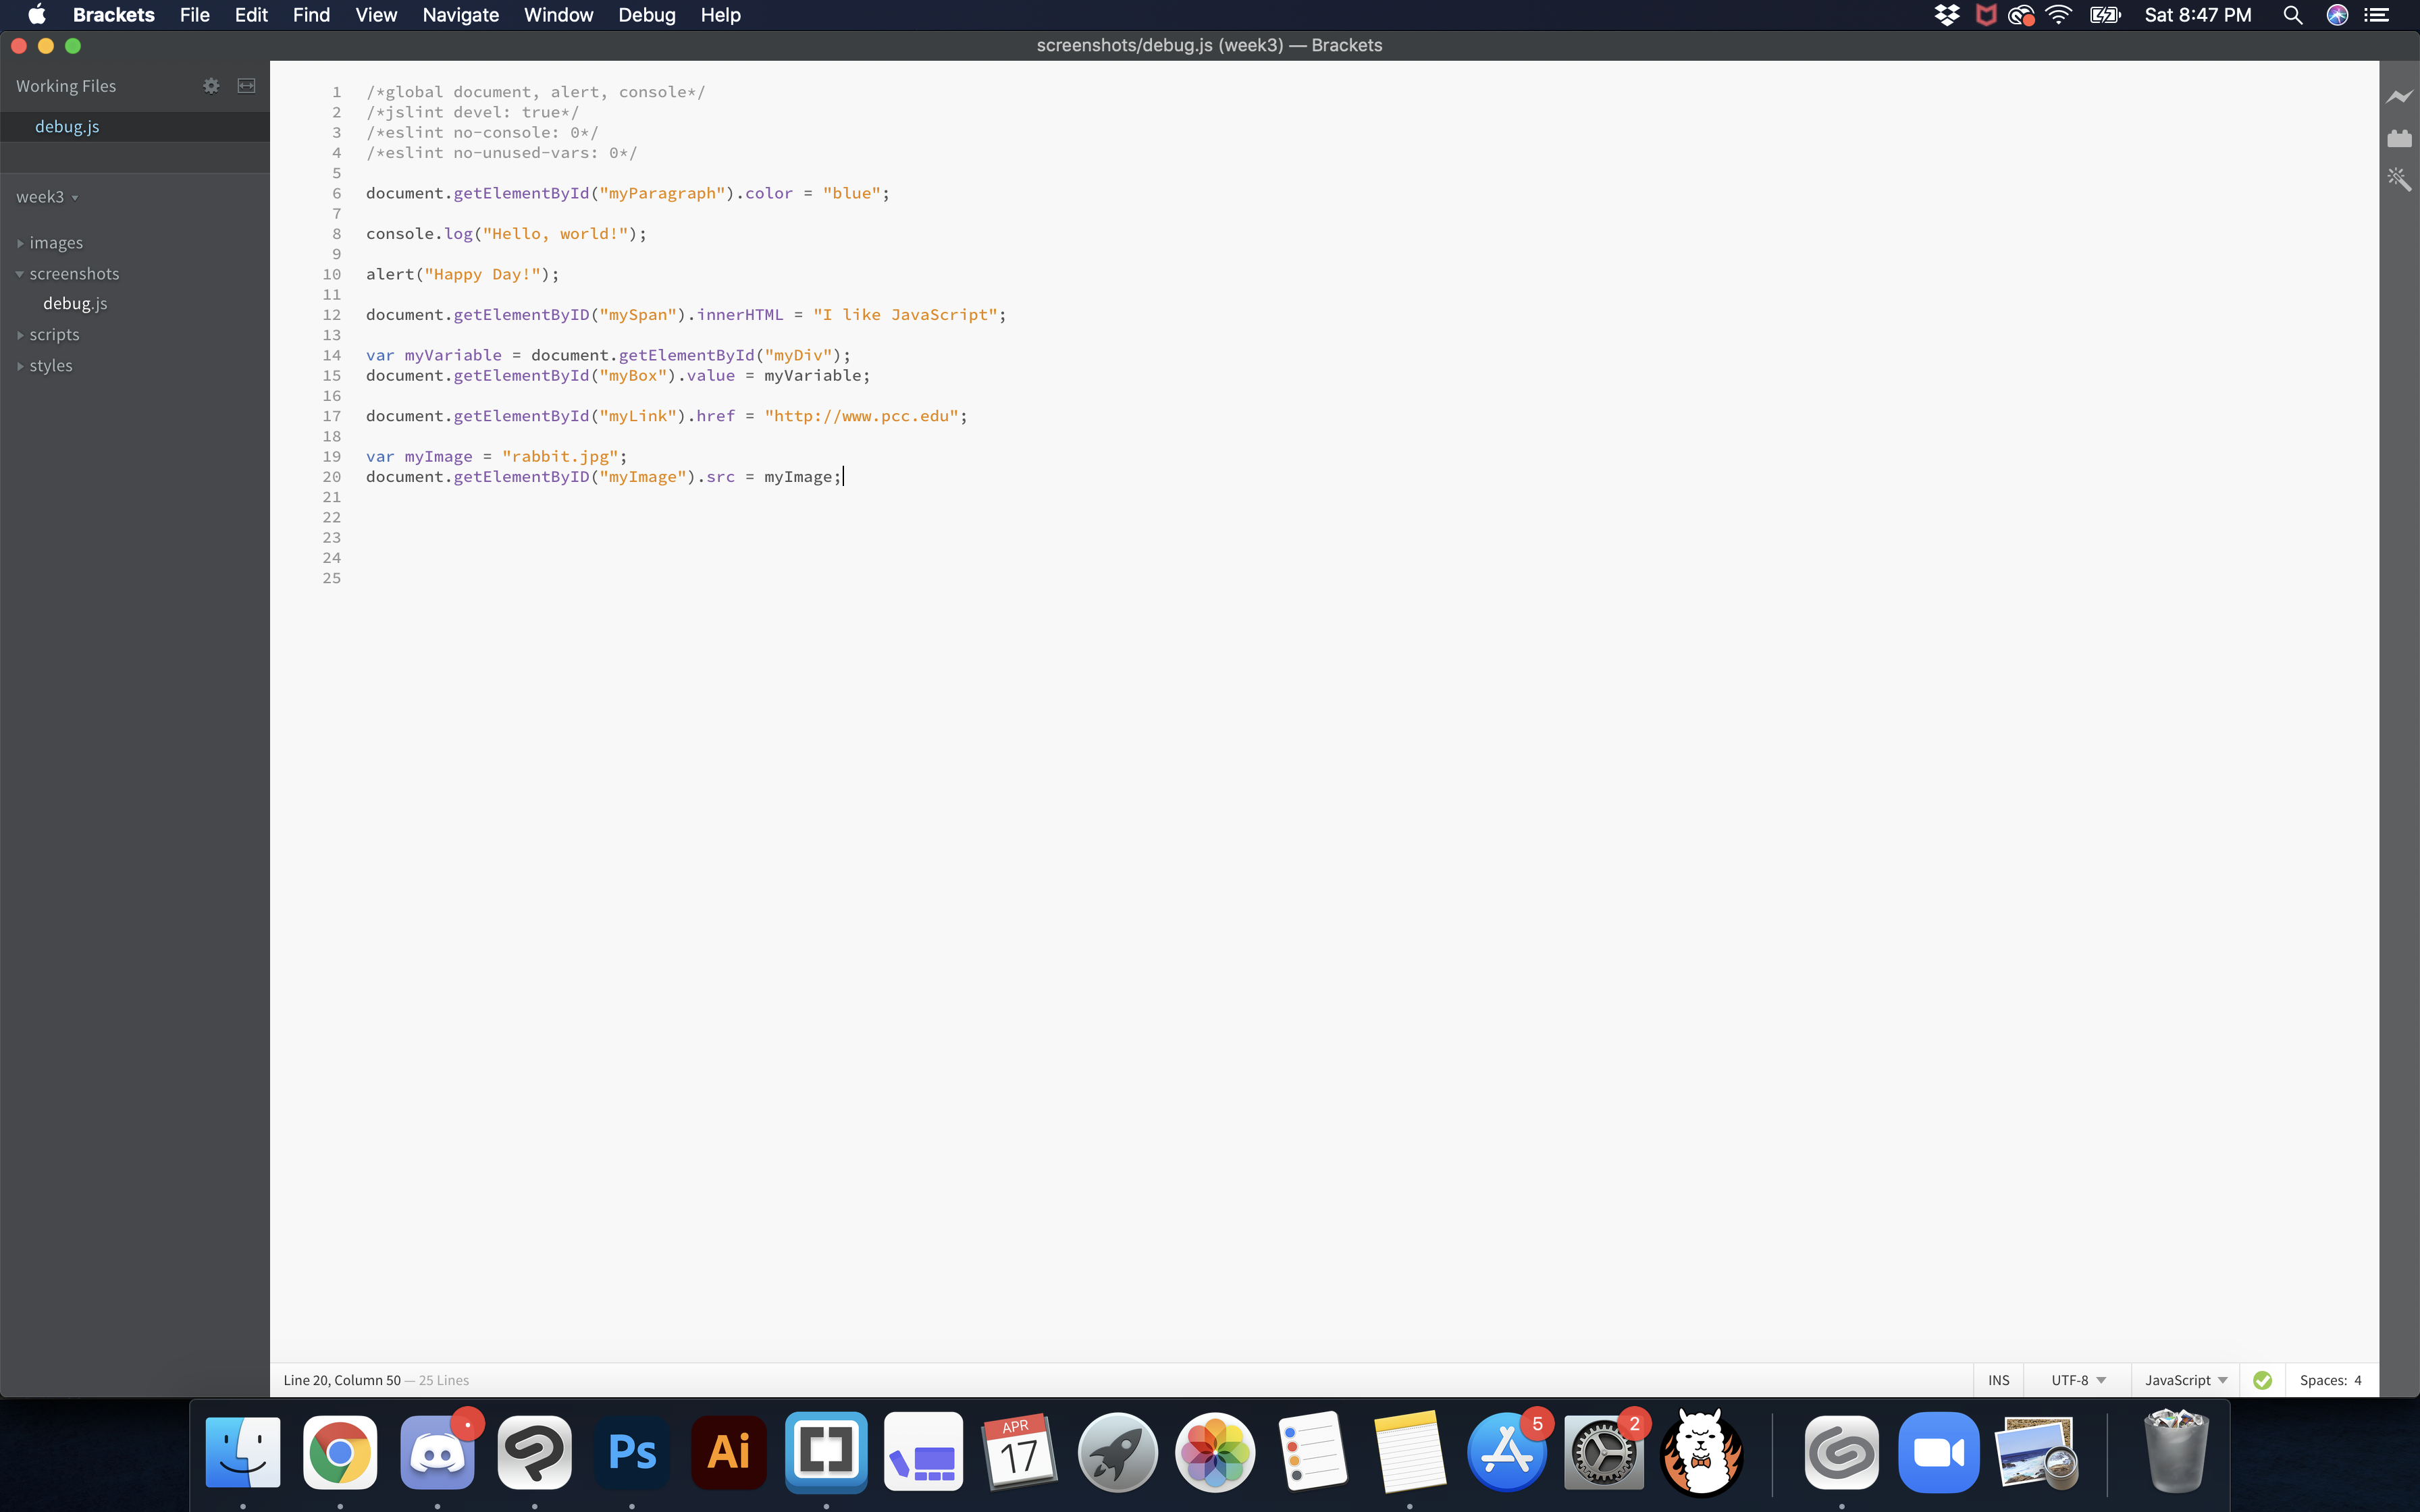Select debug.js in Working Files
This screenshot has width=2420, height=1512.
click(67, 127)
